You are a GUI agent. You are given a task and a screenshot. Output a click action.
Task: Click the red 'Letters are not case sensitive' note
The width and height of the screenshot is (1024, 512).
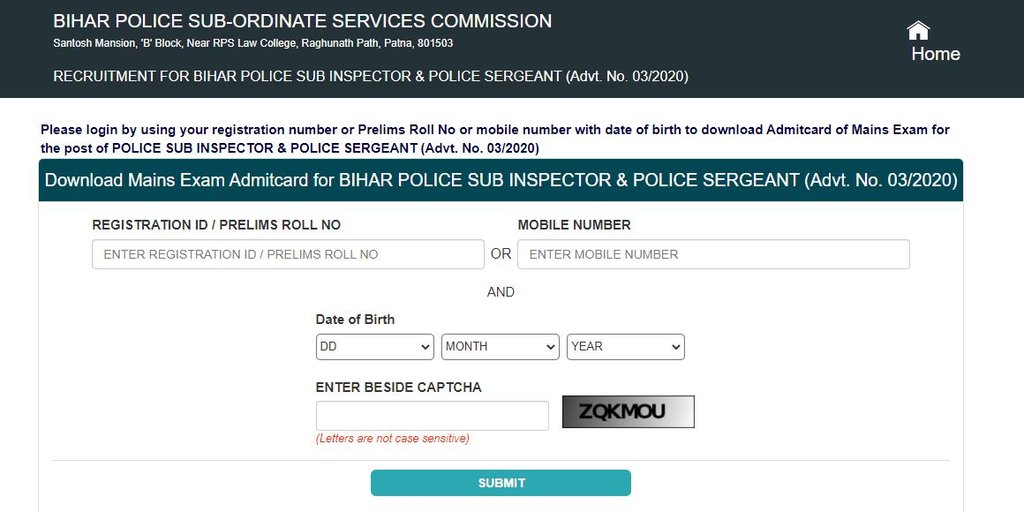392,438
